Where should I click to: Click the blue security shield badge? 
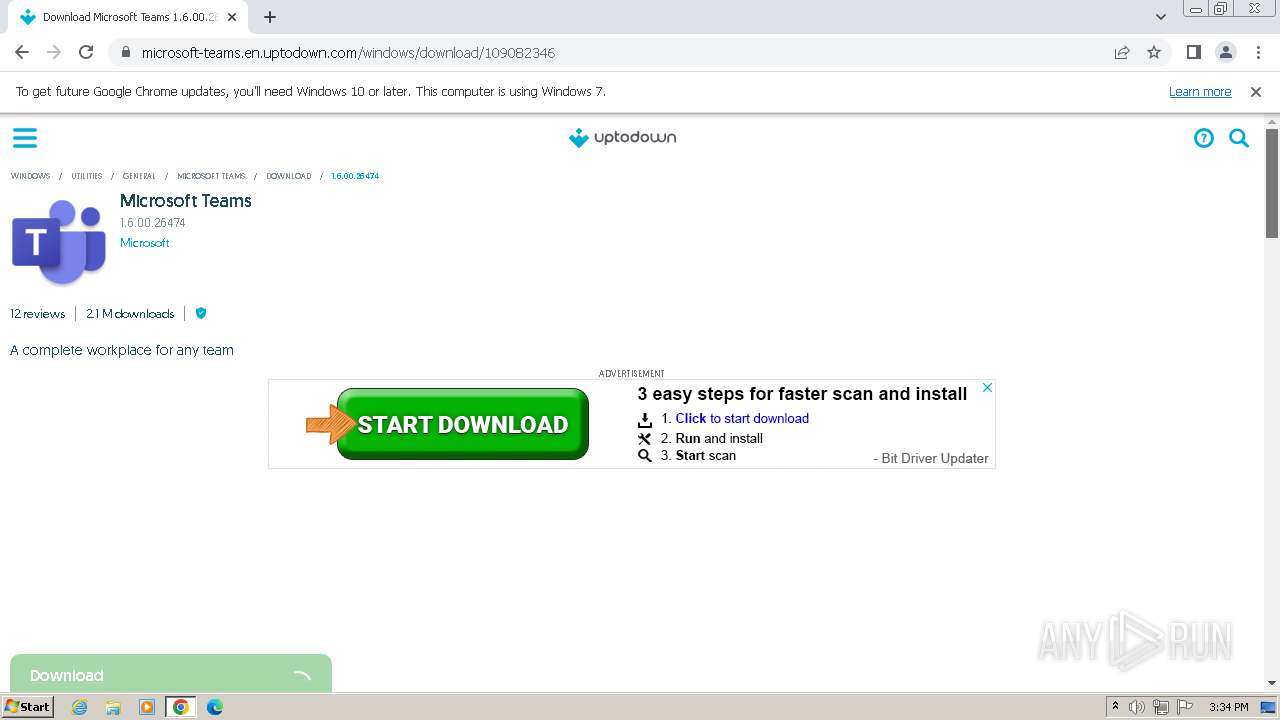(201, 313)
